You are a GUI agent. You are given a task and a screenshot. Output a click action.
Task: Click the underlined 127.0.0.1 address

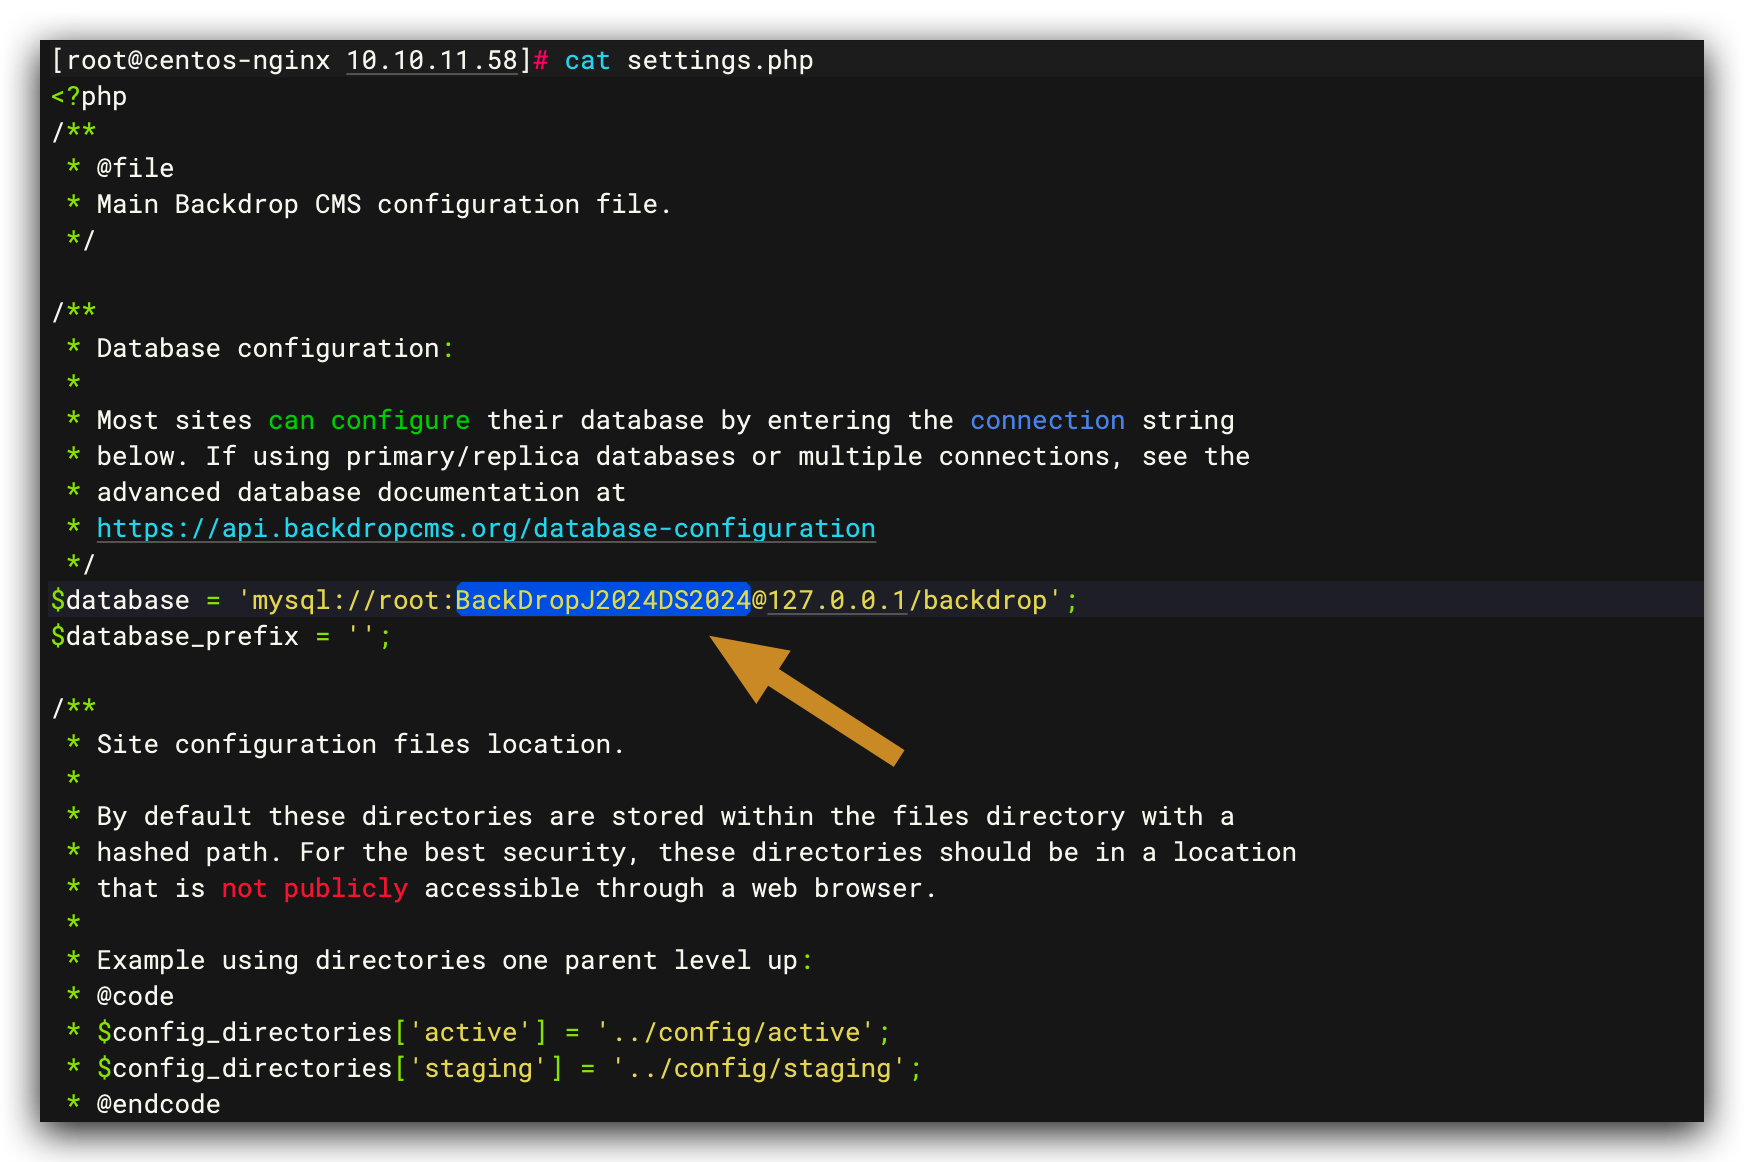pos(838,600)
